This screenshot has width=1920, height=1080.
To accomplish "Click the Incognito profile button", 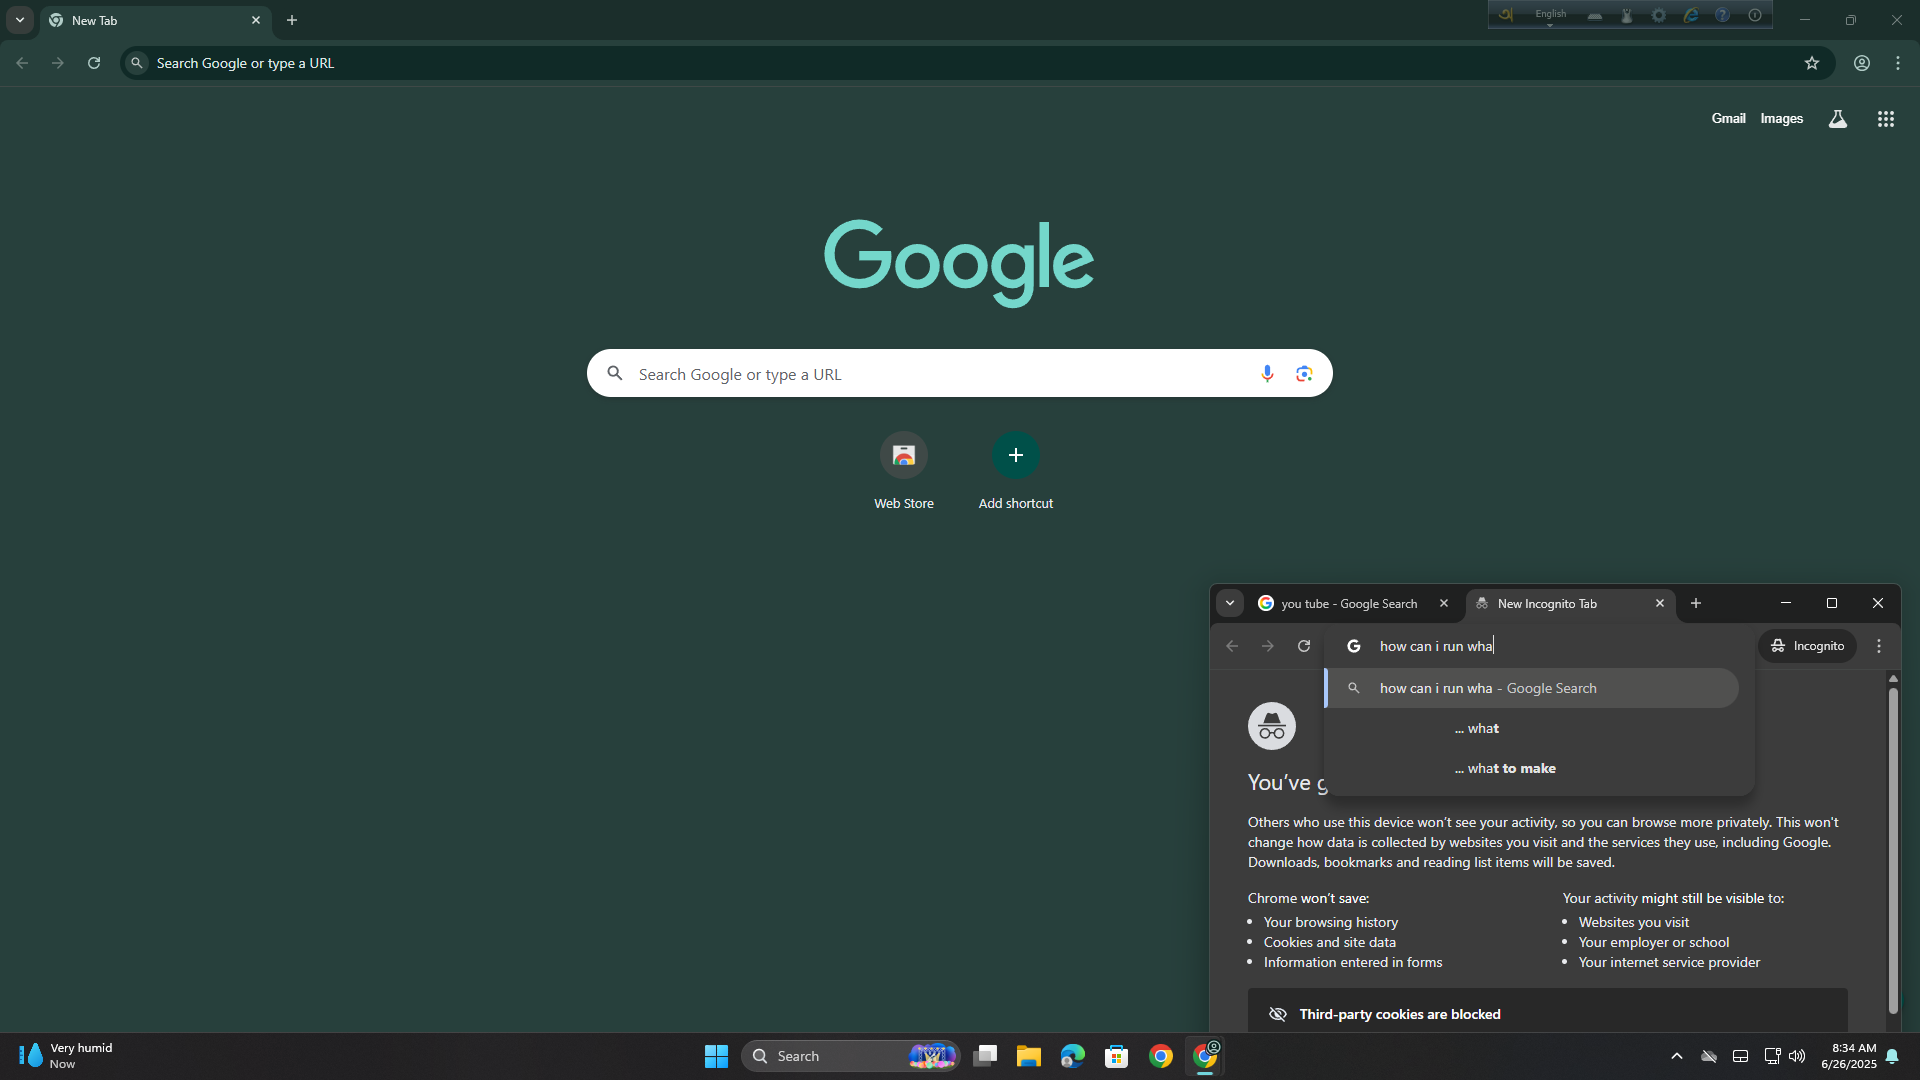I will [x=1808, y=646].
